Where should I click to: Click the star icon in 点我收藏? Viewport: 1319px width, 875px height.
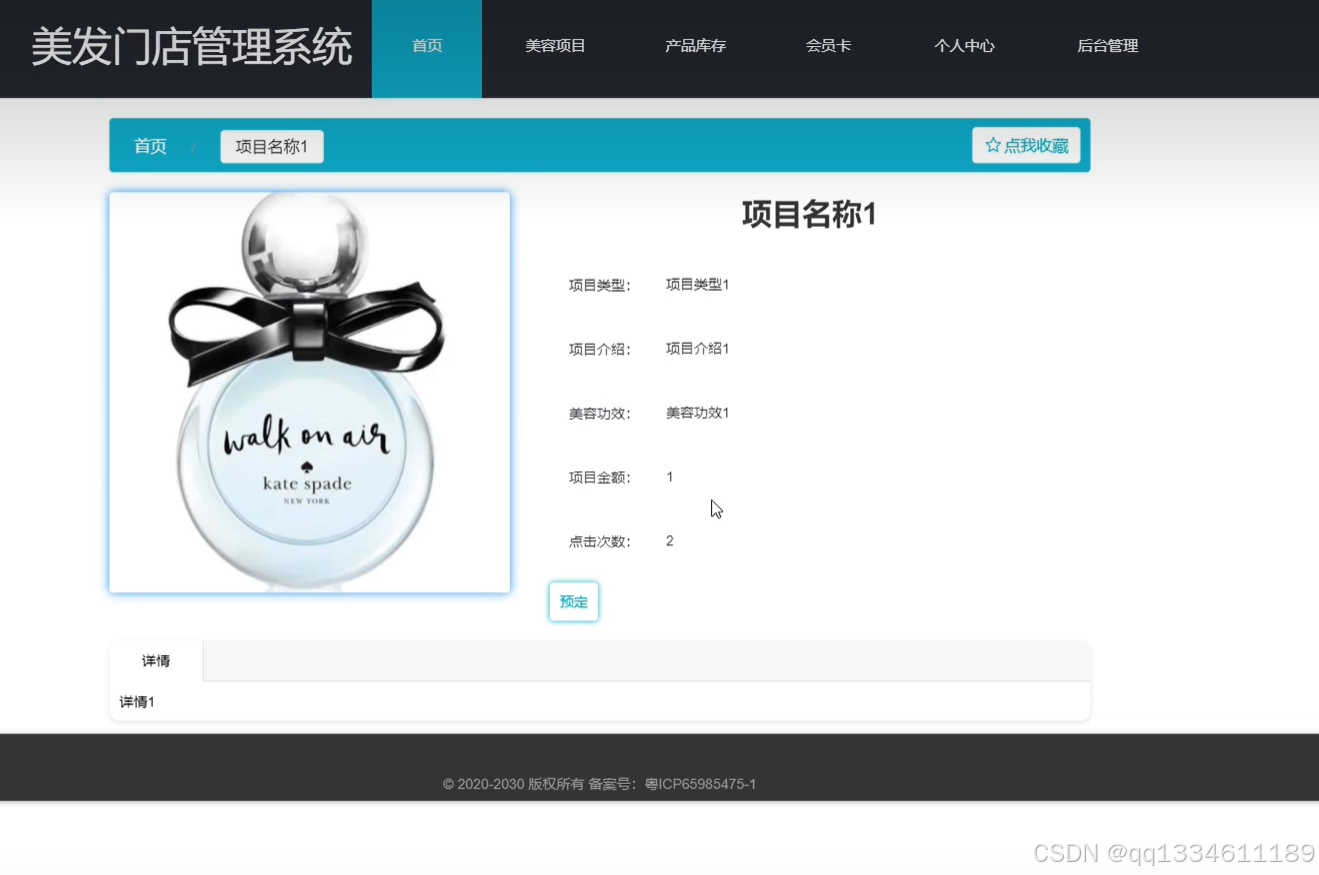(x=993, y=146)
